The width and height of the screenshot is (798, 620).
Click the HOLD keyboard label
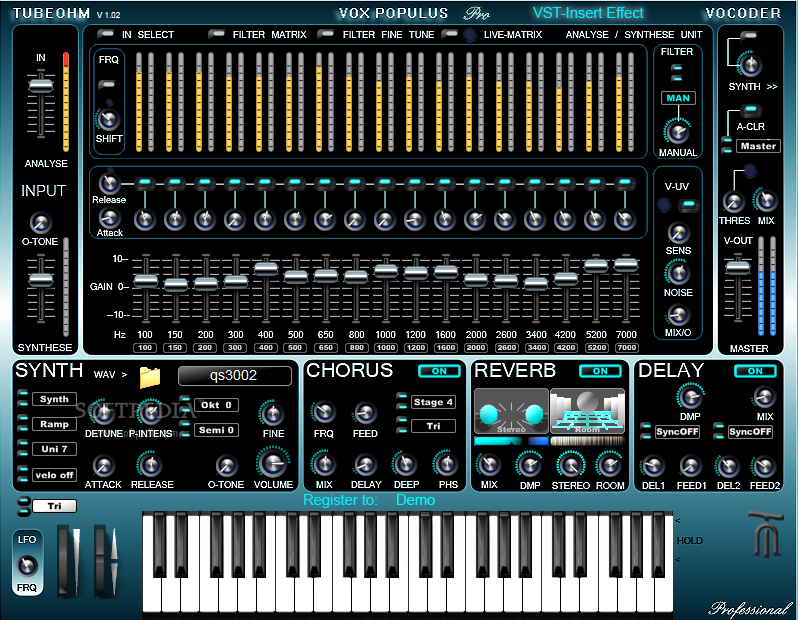[x=690, y=541]
